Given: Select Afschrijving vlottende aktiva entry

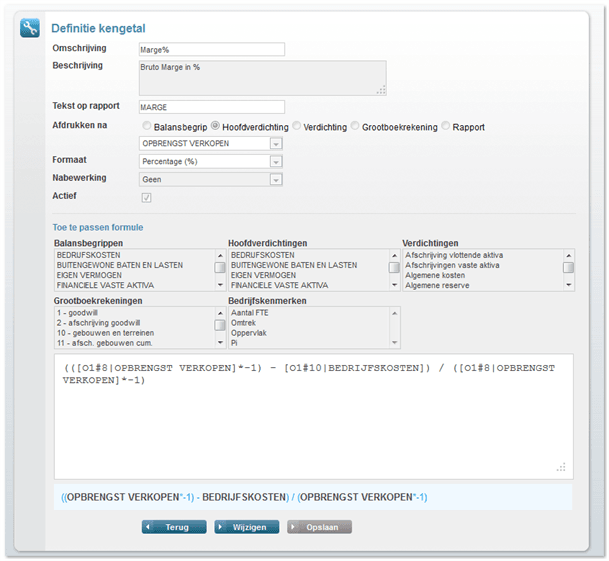Looking at the screenshot, I should click(454, 255).
